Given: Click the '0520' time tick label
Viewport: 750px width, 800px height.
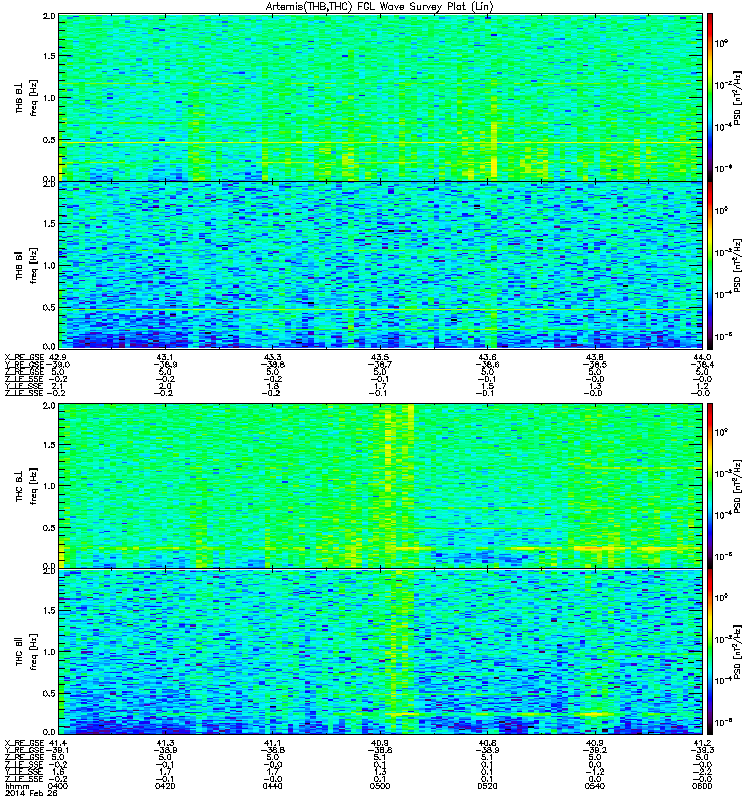Looking at the screenshot, I should (x=488, y=786).
